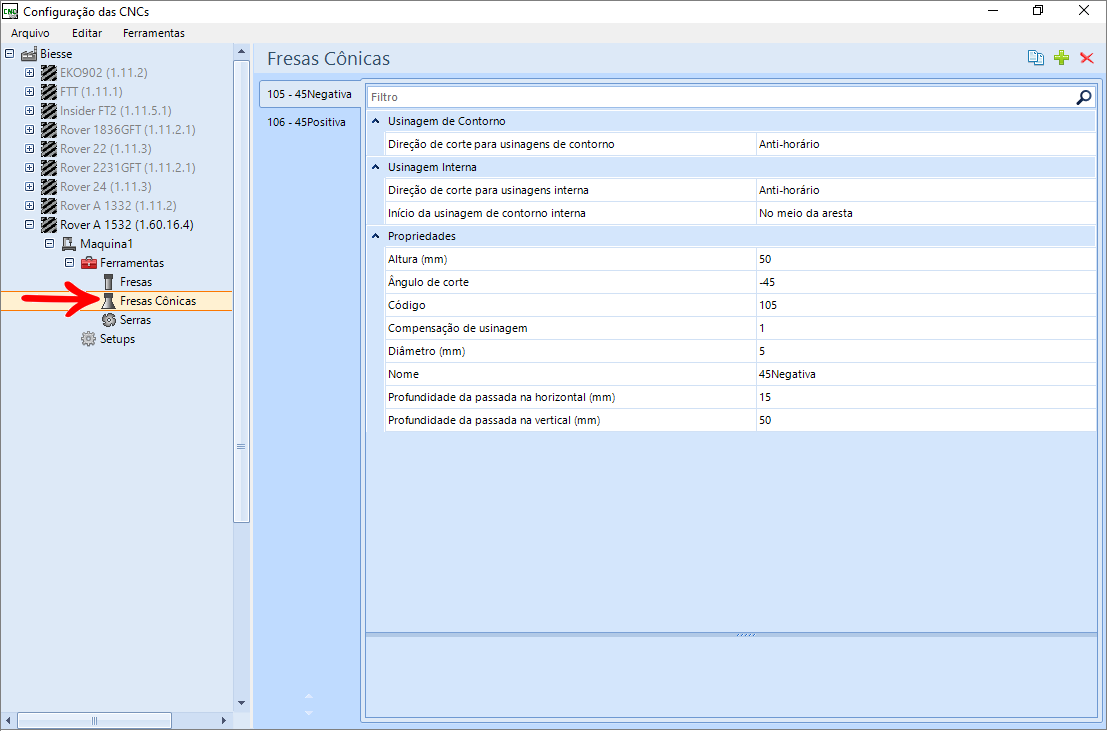Screen dimensions: 1109x734
Task: Click the FTT machine icon
Action: pyautogui.click(x=49, y=92)
